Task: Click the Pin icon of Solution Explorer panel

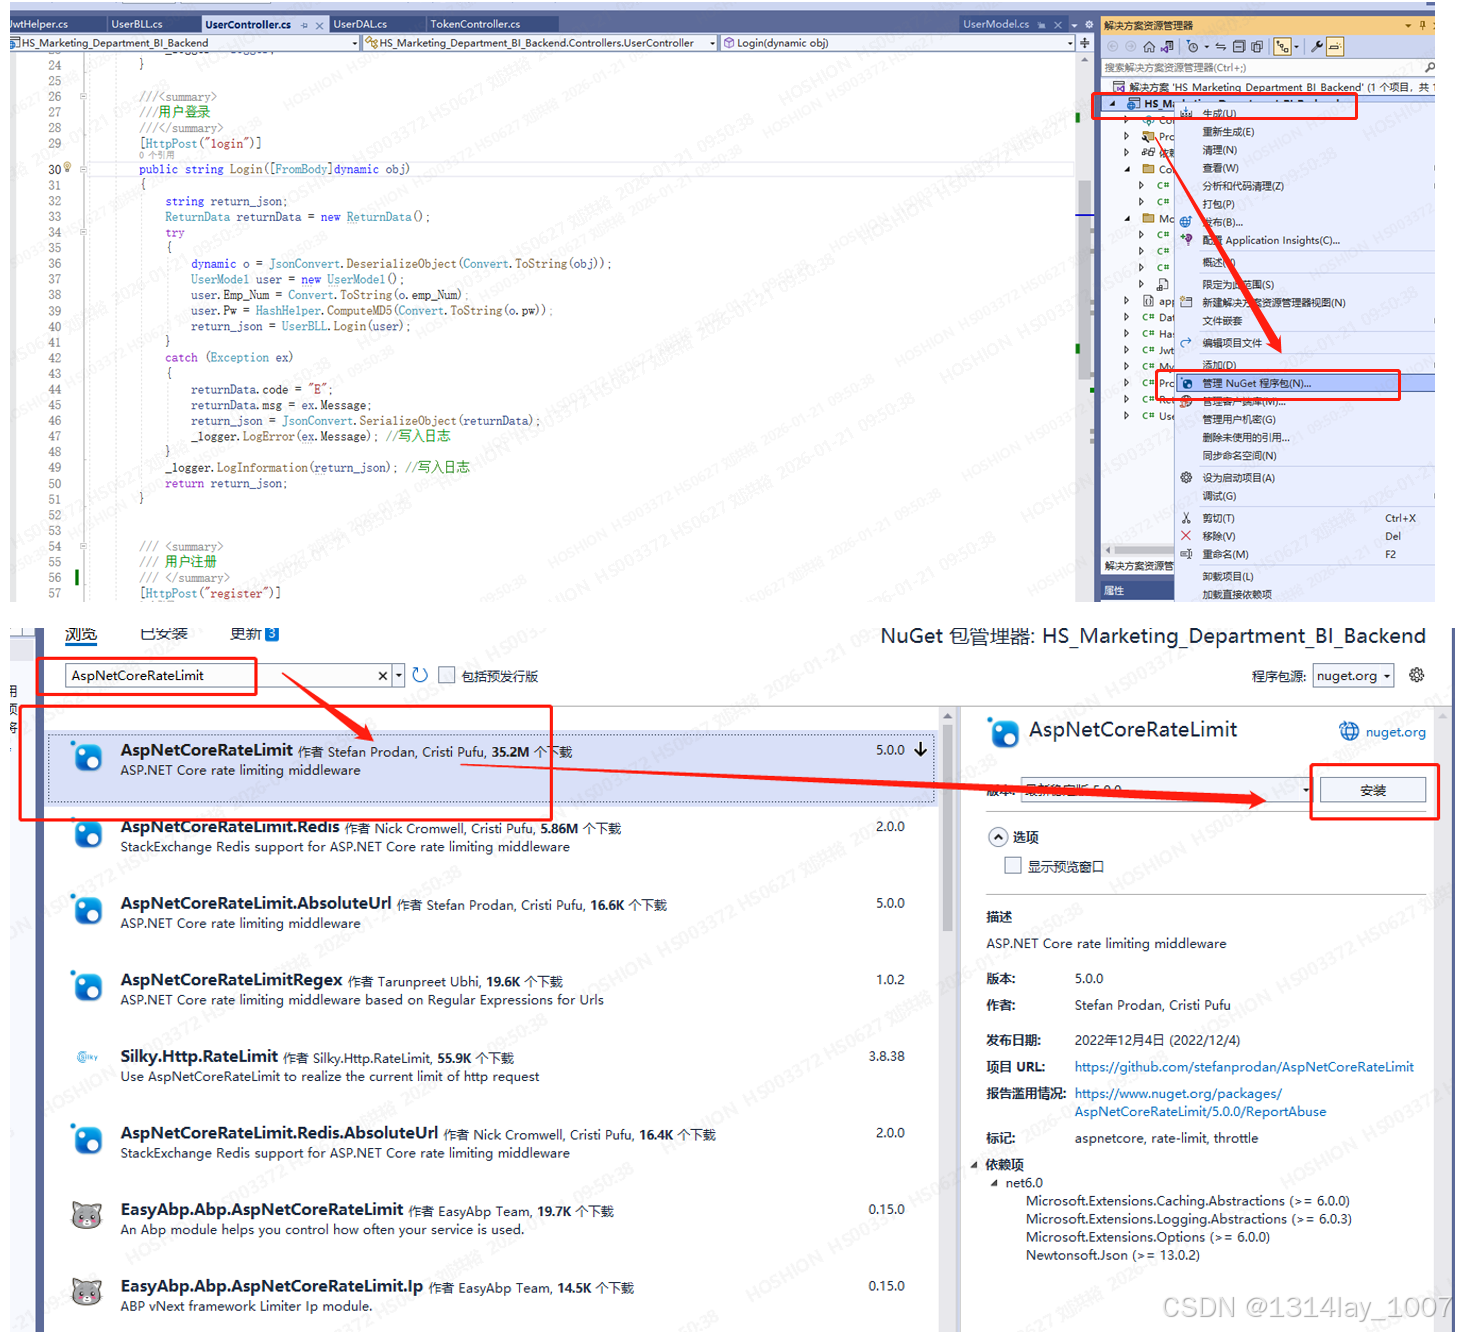Action: [1422, 25]
